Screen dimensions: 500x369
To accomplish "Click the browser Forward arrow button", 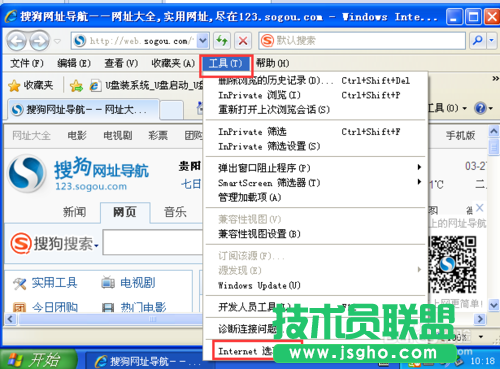I will [x=39, y=41].
